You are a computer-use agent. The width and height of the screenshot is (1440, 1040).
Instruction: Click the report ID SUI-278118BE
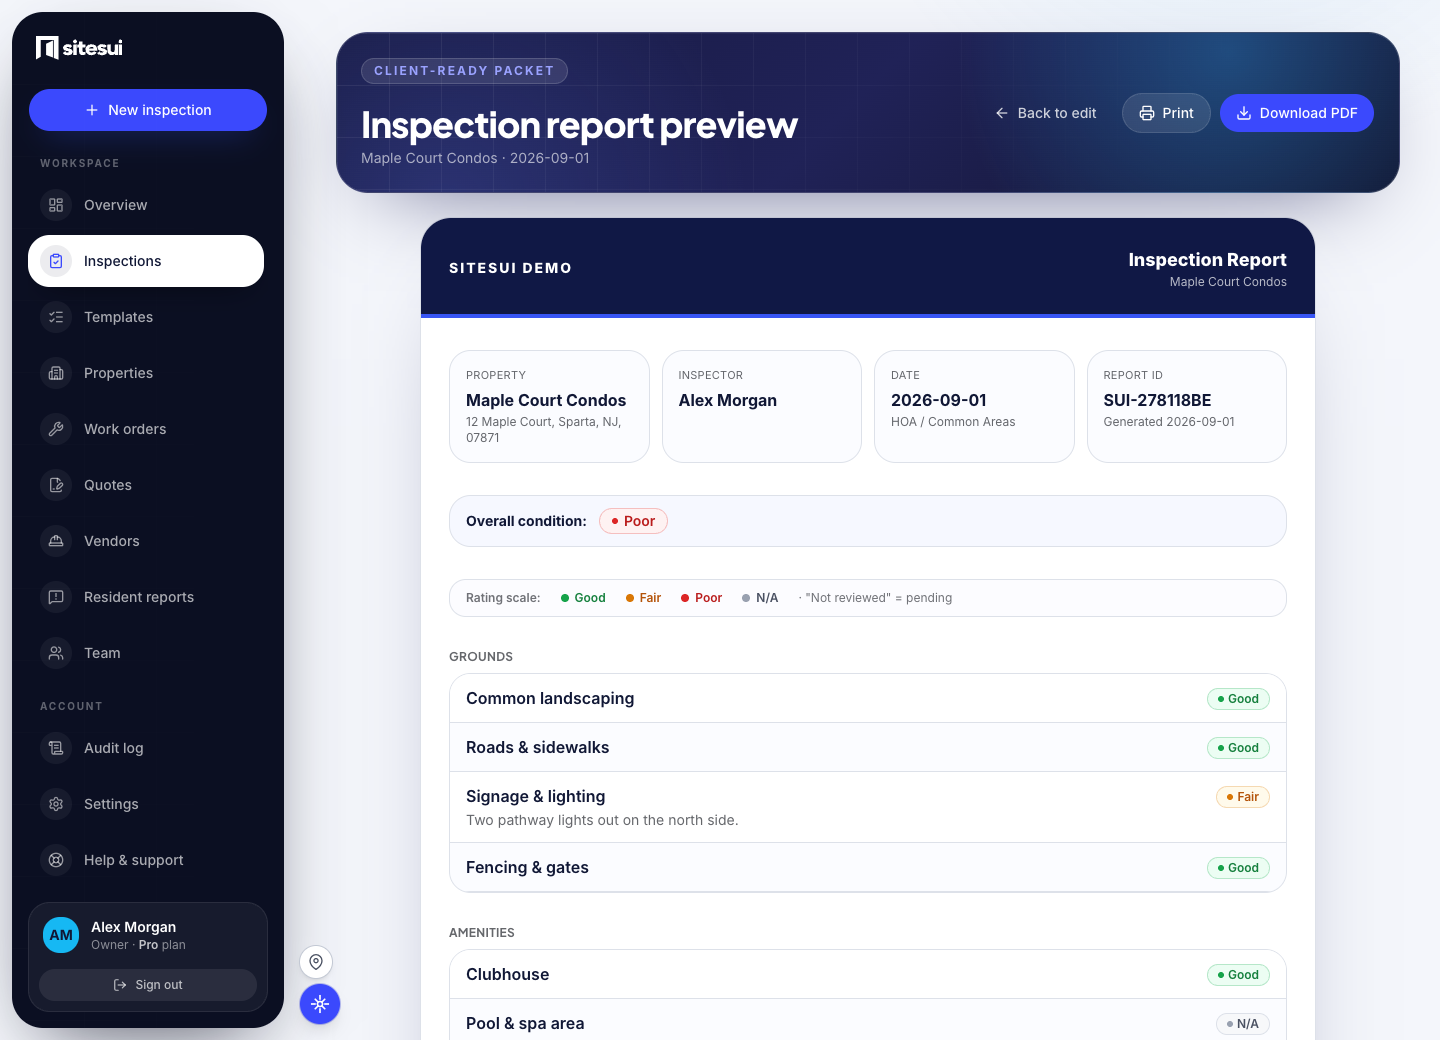(x=1157, y=400)
